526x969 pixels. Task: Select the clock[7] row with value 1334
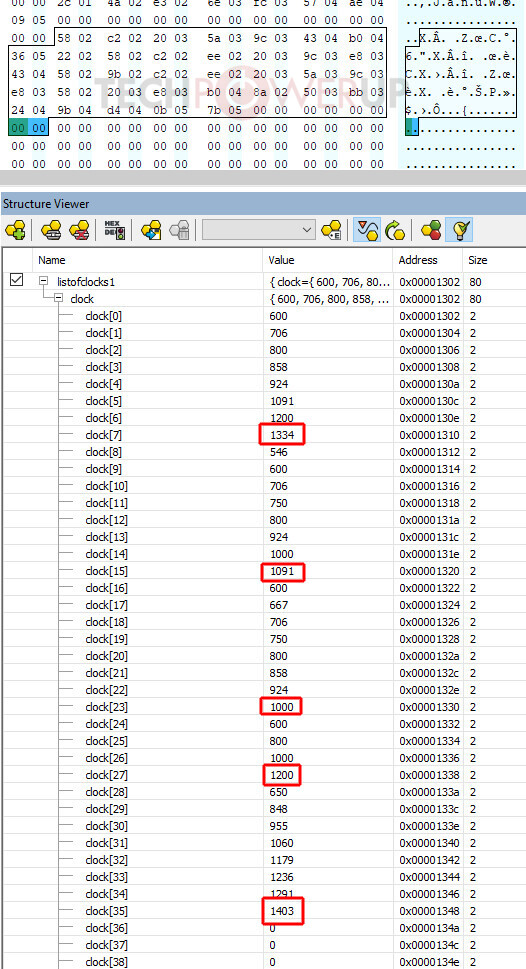pyautogui.click(x=263, y=435)
